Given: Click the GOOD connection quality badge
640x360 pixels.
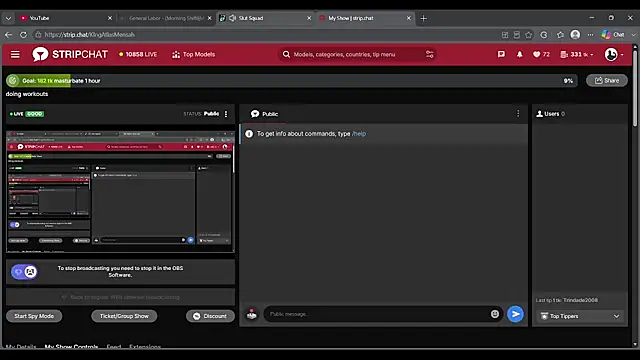Looking at the screenshot, I should tap(35, 114).
